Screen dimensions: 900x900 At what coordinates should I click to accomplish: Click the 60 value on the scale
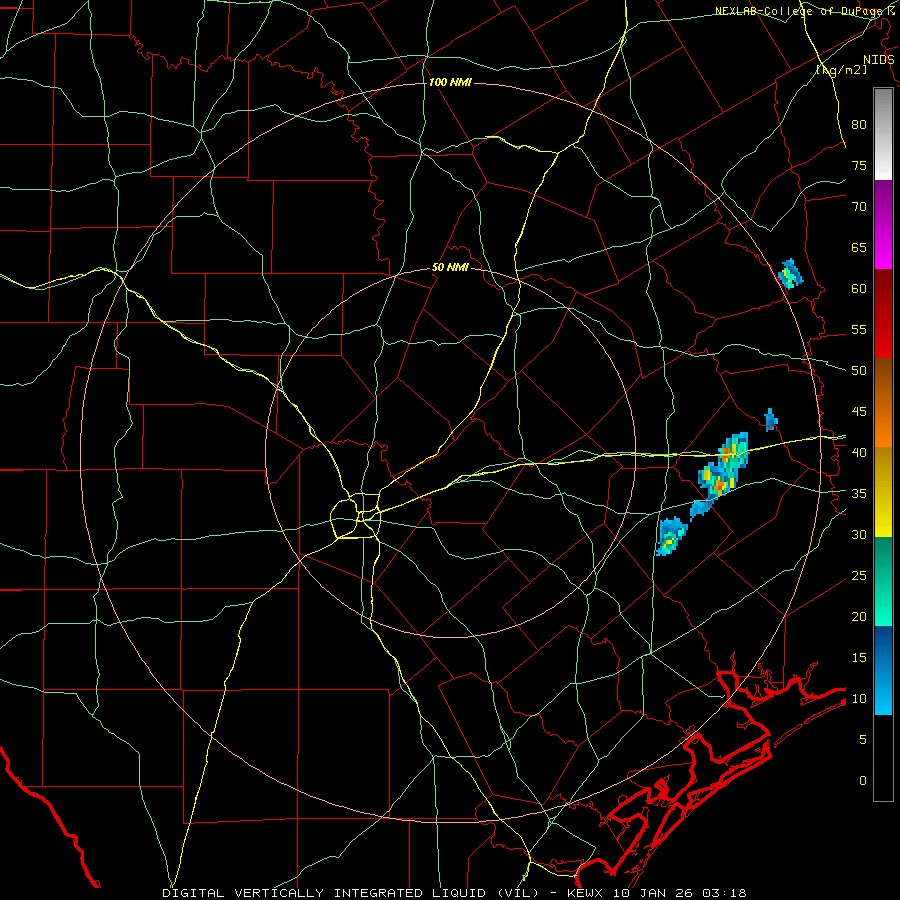tap(859, 289)
